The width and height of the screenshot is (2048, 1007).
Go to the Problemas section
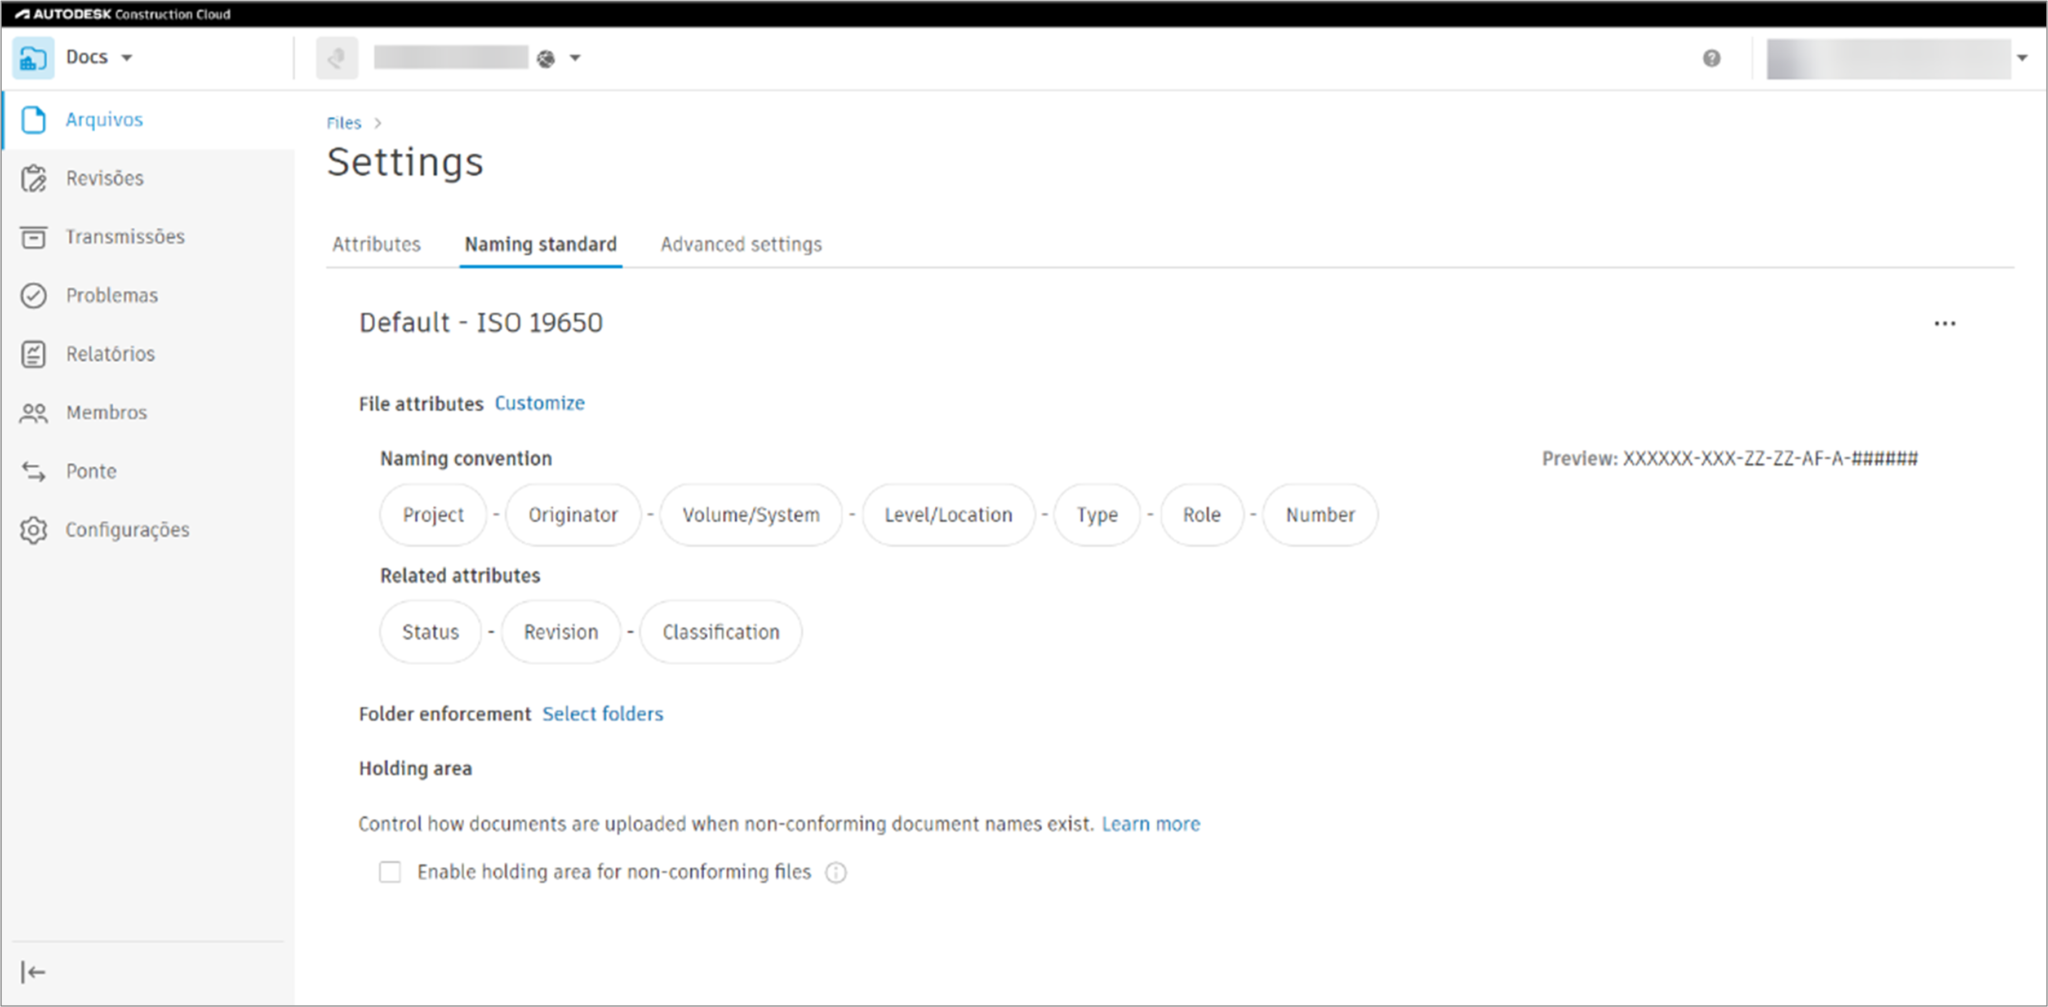tap(112, 295)
